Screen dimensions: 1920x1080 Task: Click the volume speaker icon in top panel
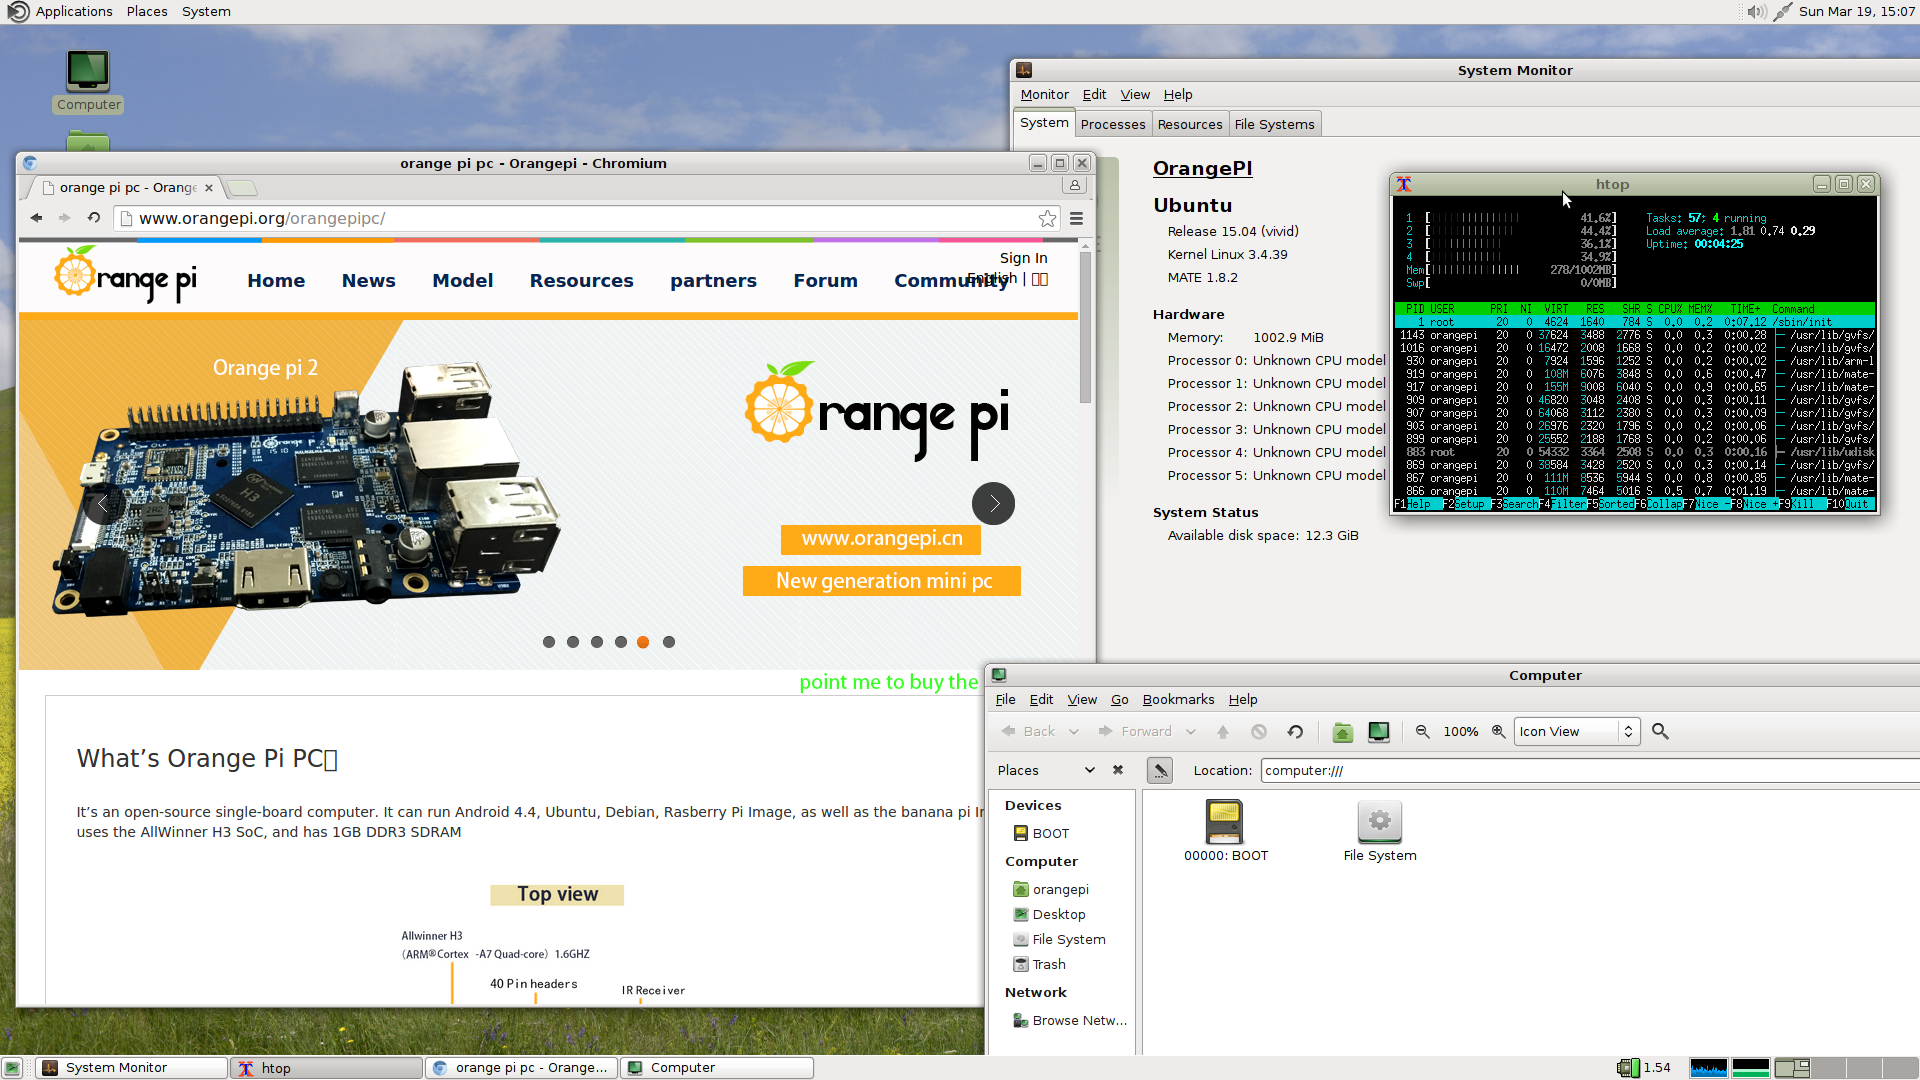tap(1756, 12)
